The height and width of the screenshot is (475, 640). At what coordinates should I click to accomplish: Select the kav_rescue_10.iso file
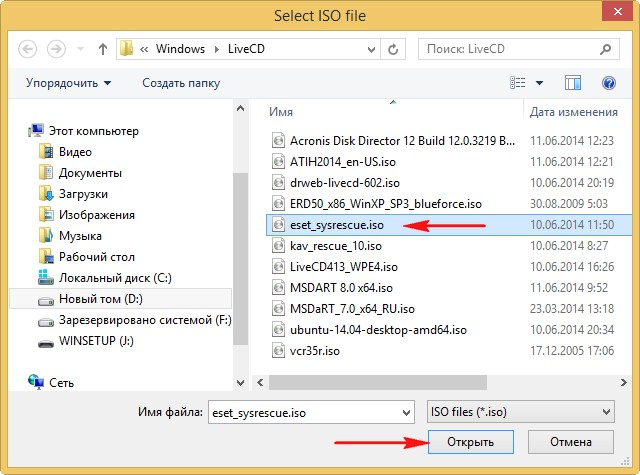tap(336, 246)
